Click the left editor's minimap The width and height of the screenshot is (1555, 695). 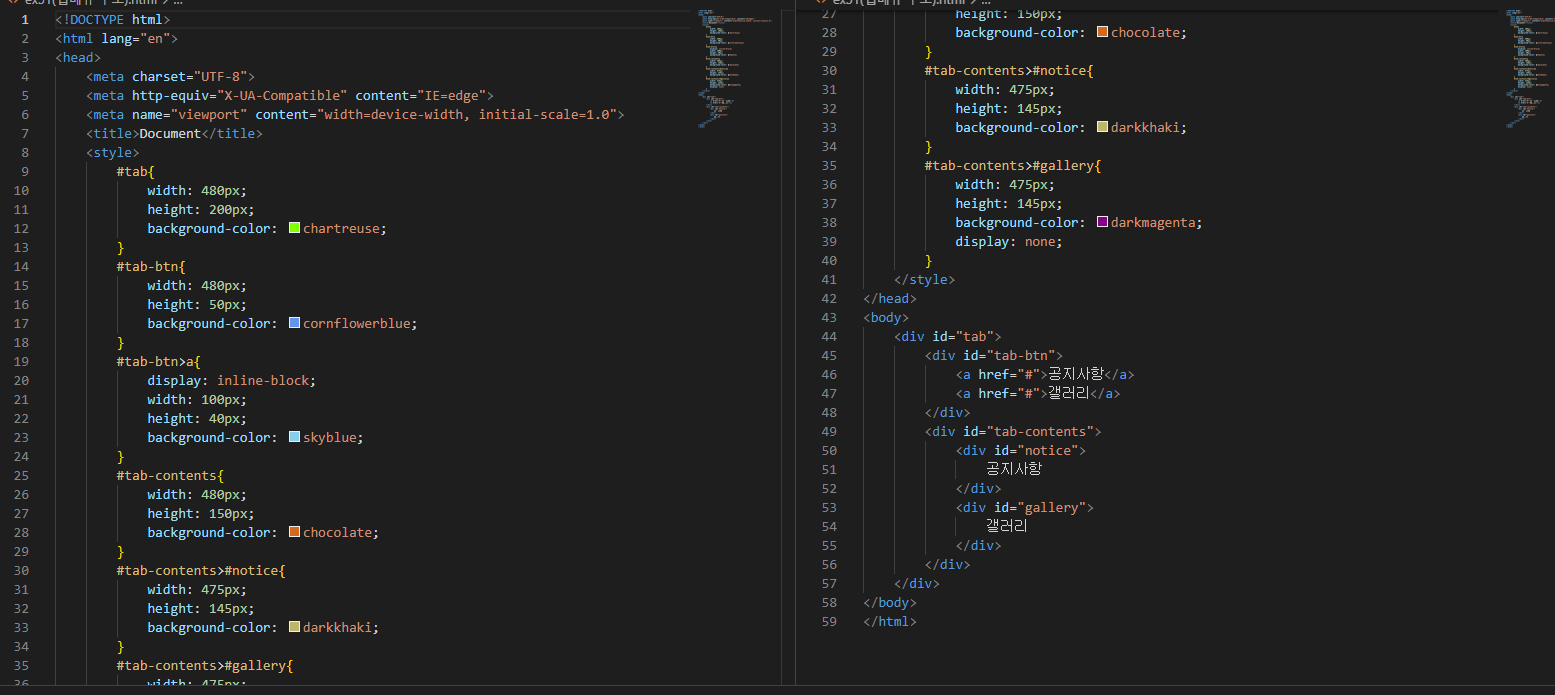(735, 68)
